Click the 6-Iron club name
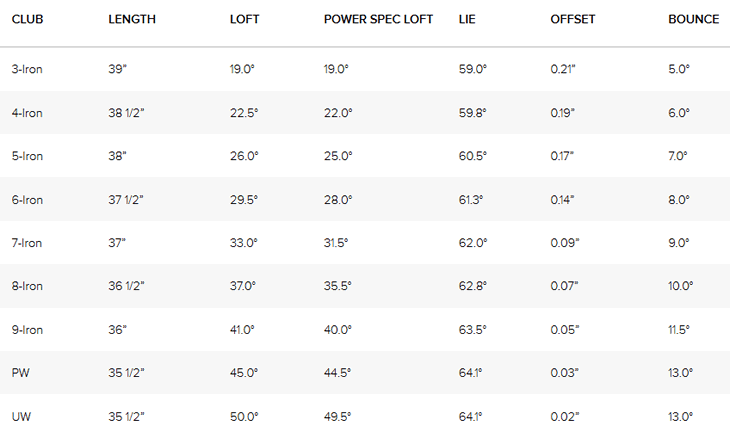730x445 pixels. 27,200
